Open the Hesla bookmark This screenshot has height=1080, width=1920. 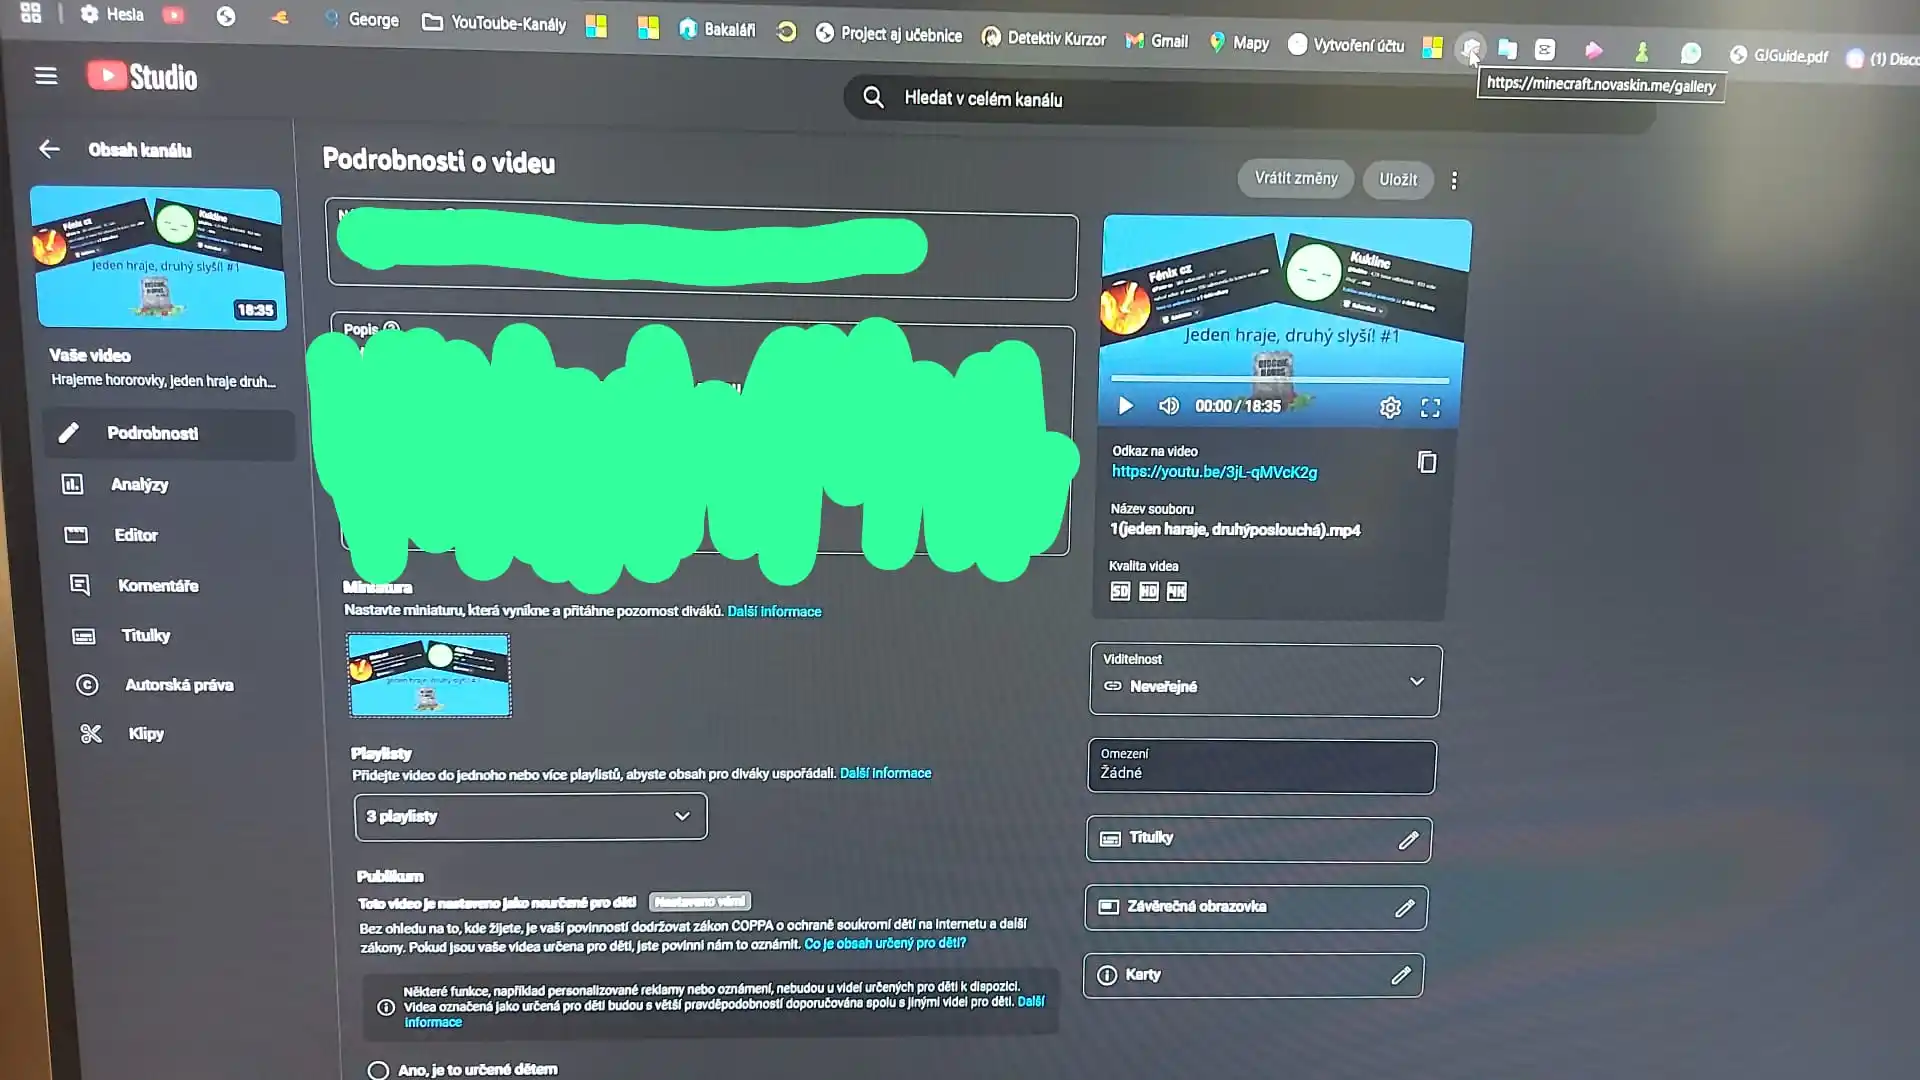(x=113, y=14)
